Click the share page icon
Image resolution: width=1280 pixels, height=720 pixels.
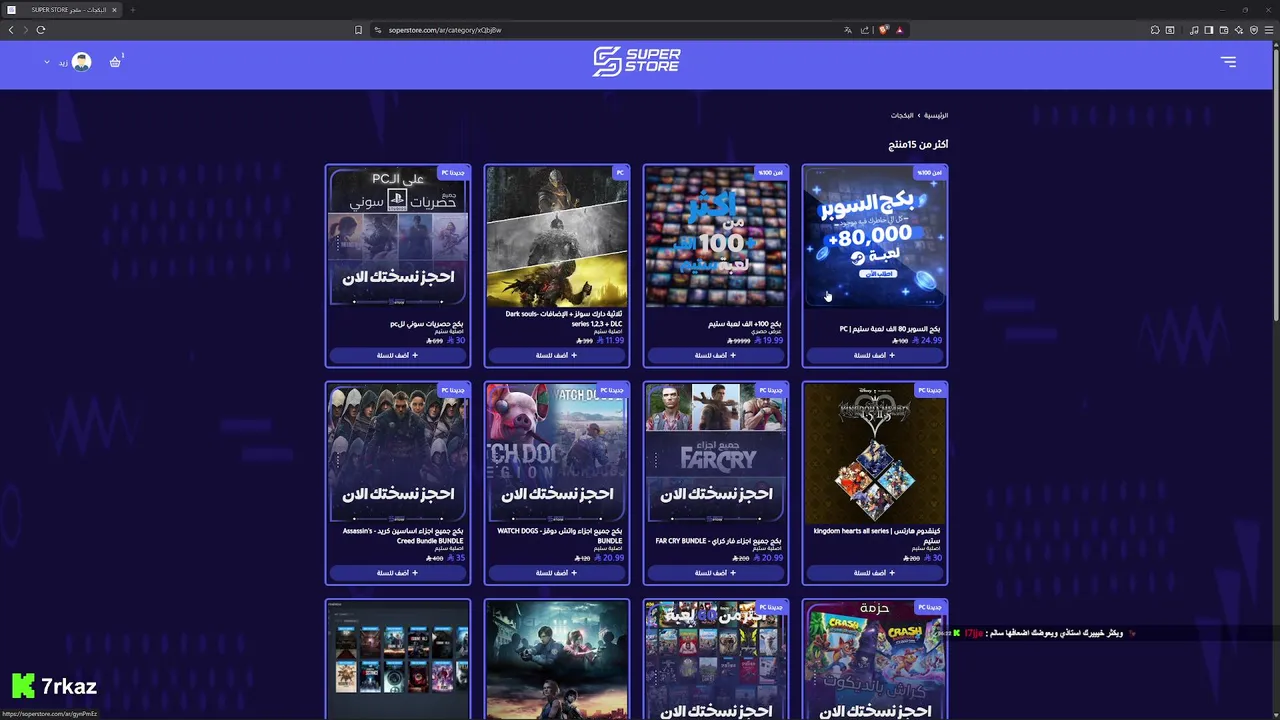coord(865,30)
